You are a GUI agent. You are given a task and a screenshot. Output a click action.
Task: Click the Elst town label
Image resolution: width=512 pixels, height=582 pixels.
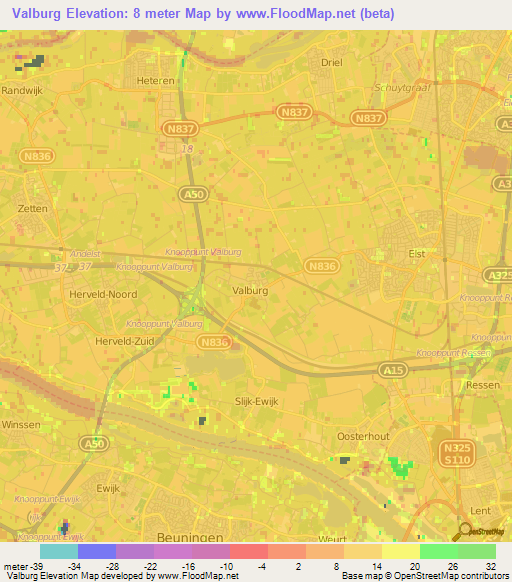coord(417,254)
